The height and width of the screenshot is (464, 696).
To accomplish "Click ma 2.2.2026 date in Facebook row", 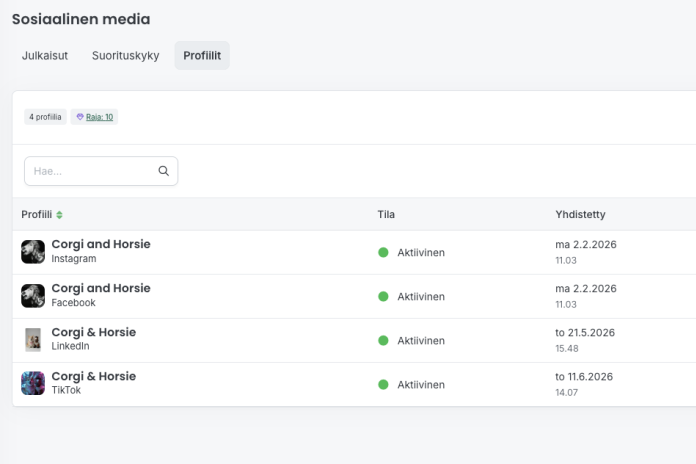I will click(x=586, y=289).
